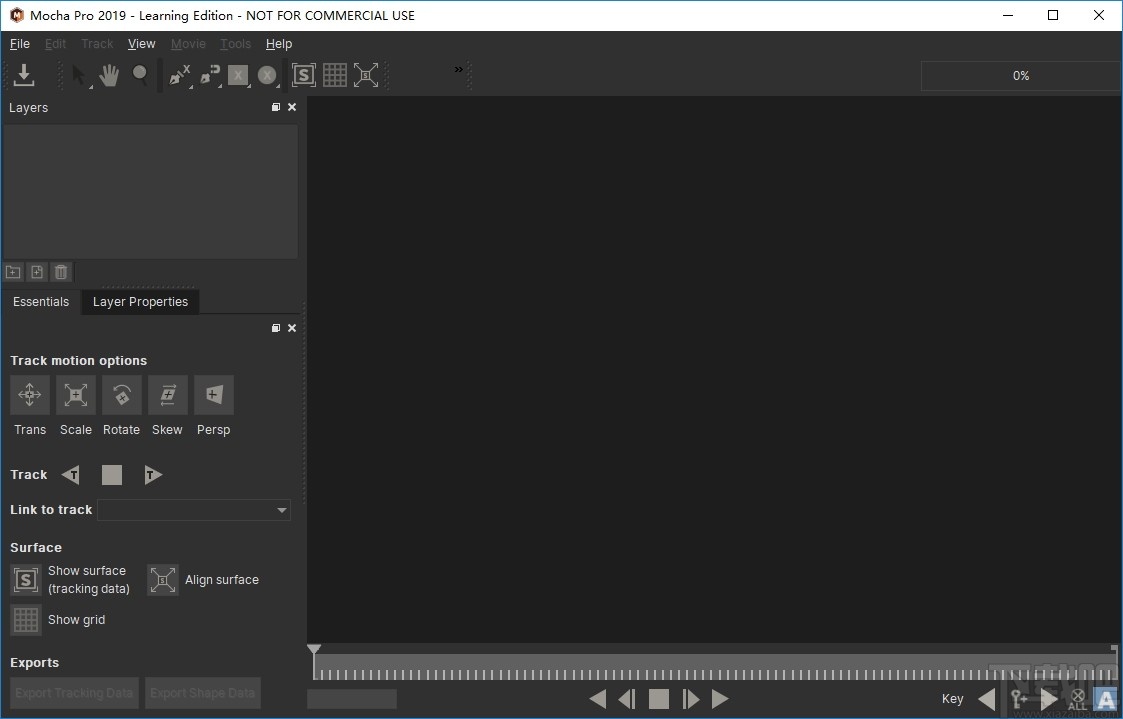Activate the Zoom magnifier tool
The width and height of the screenshot is (1123, 719).
coord(140,75)
